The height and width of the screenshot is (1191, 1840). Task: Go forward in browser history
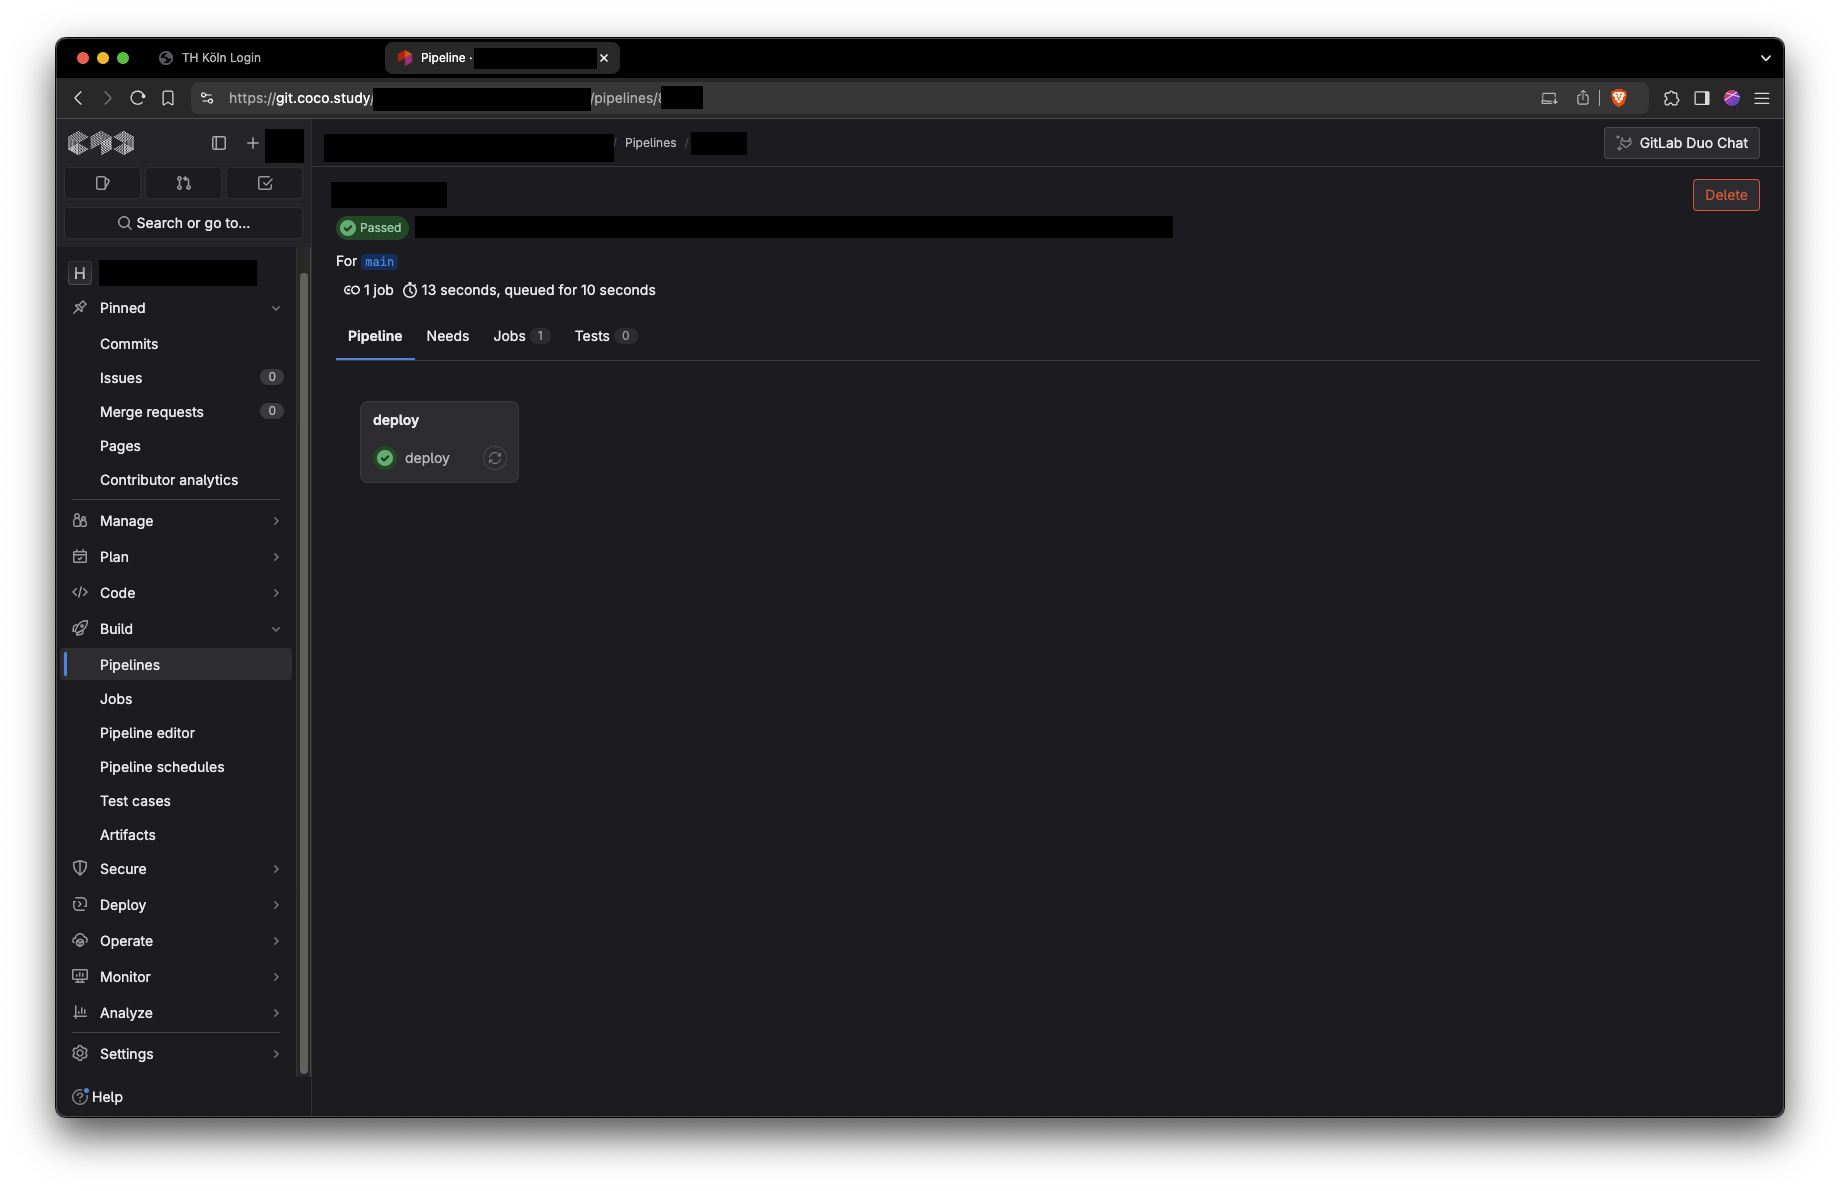click(x=108, y=98)
